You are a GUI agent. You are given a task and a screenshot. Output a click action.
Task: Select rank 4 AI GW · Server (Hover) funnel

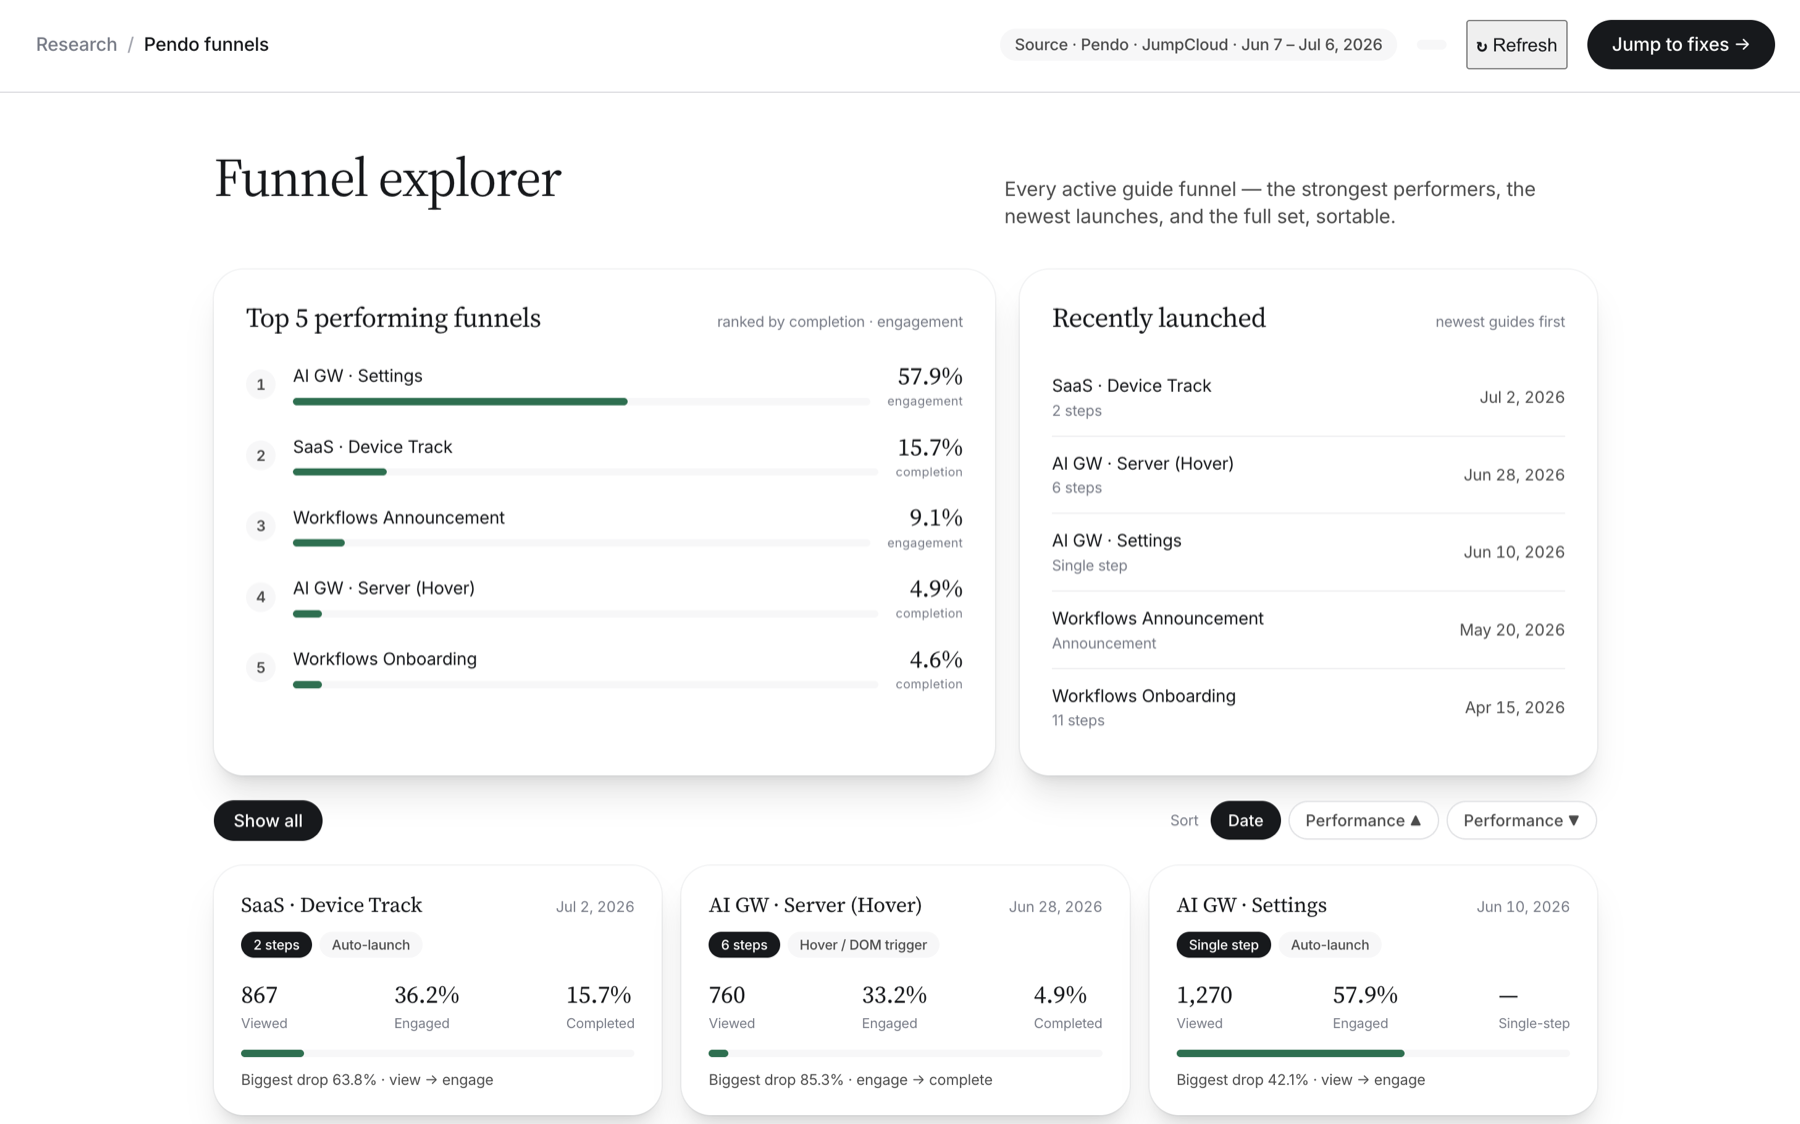click(x=604, y=598)
